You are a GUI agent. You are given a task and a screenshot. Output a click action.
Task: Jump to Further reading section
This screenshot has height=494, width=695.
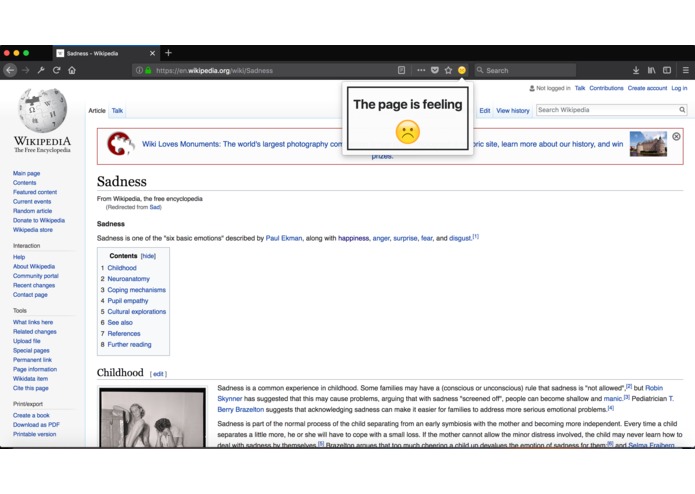(x=129, y=344)
